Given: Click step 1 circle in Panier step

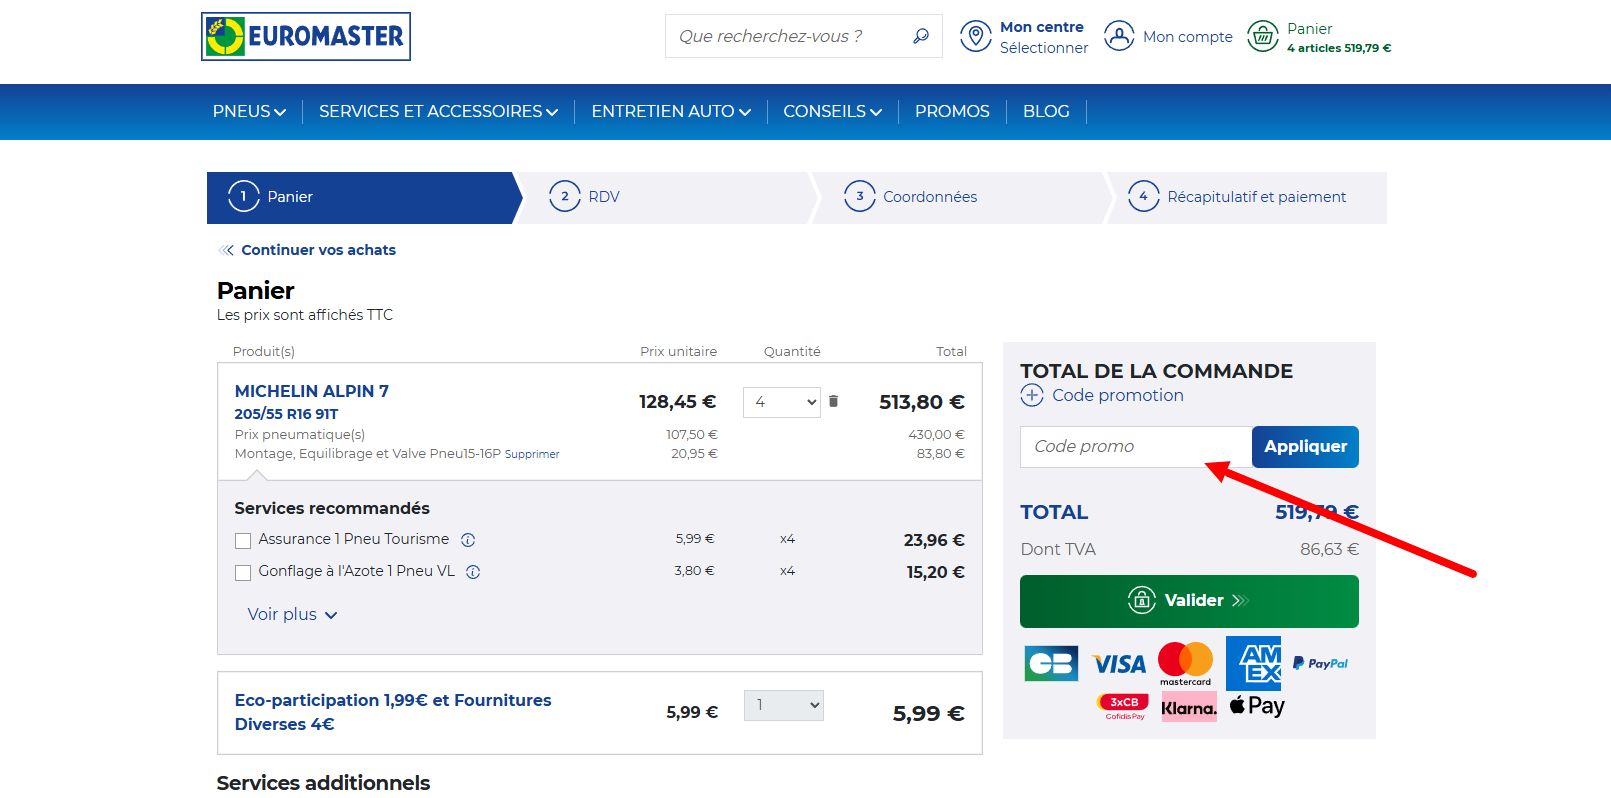Looking at the screenshot, I should tap(243, 197).
